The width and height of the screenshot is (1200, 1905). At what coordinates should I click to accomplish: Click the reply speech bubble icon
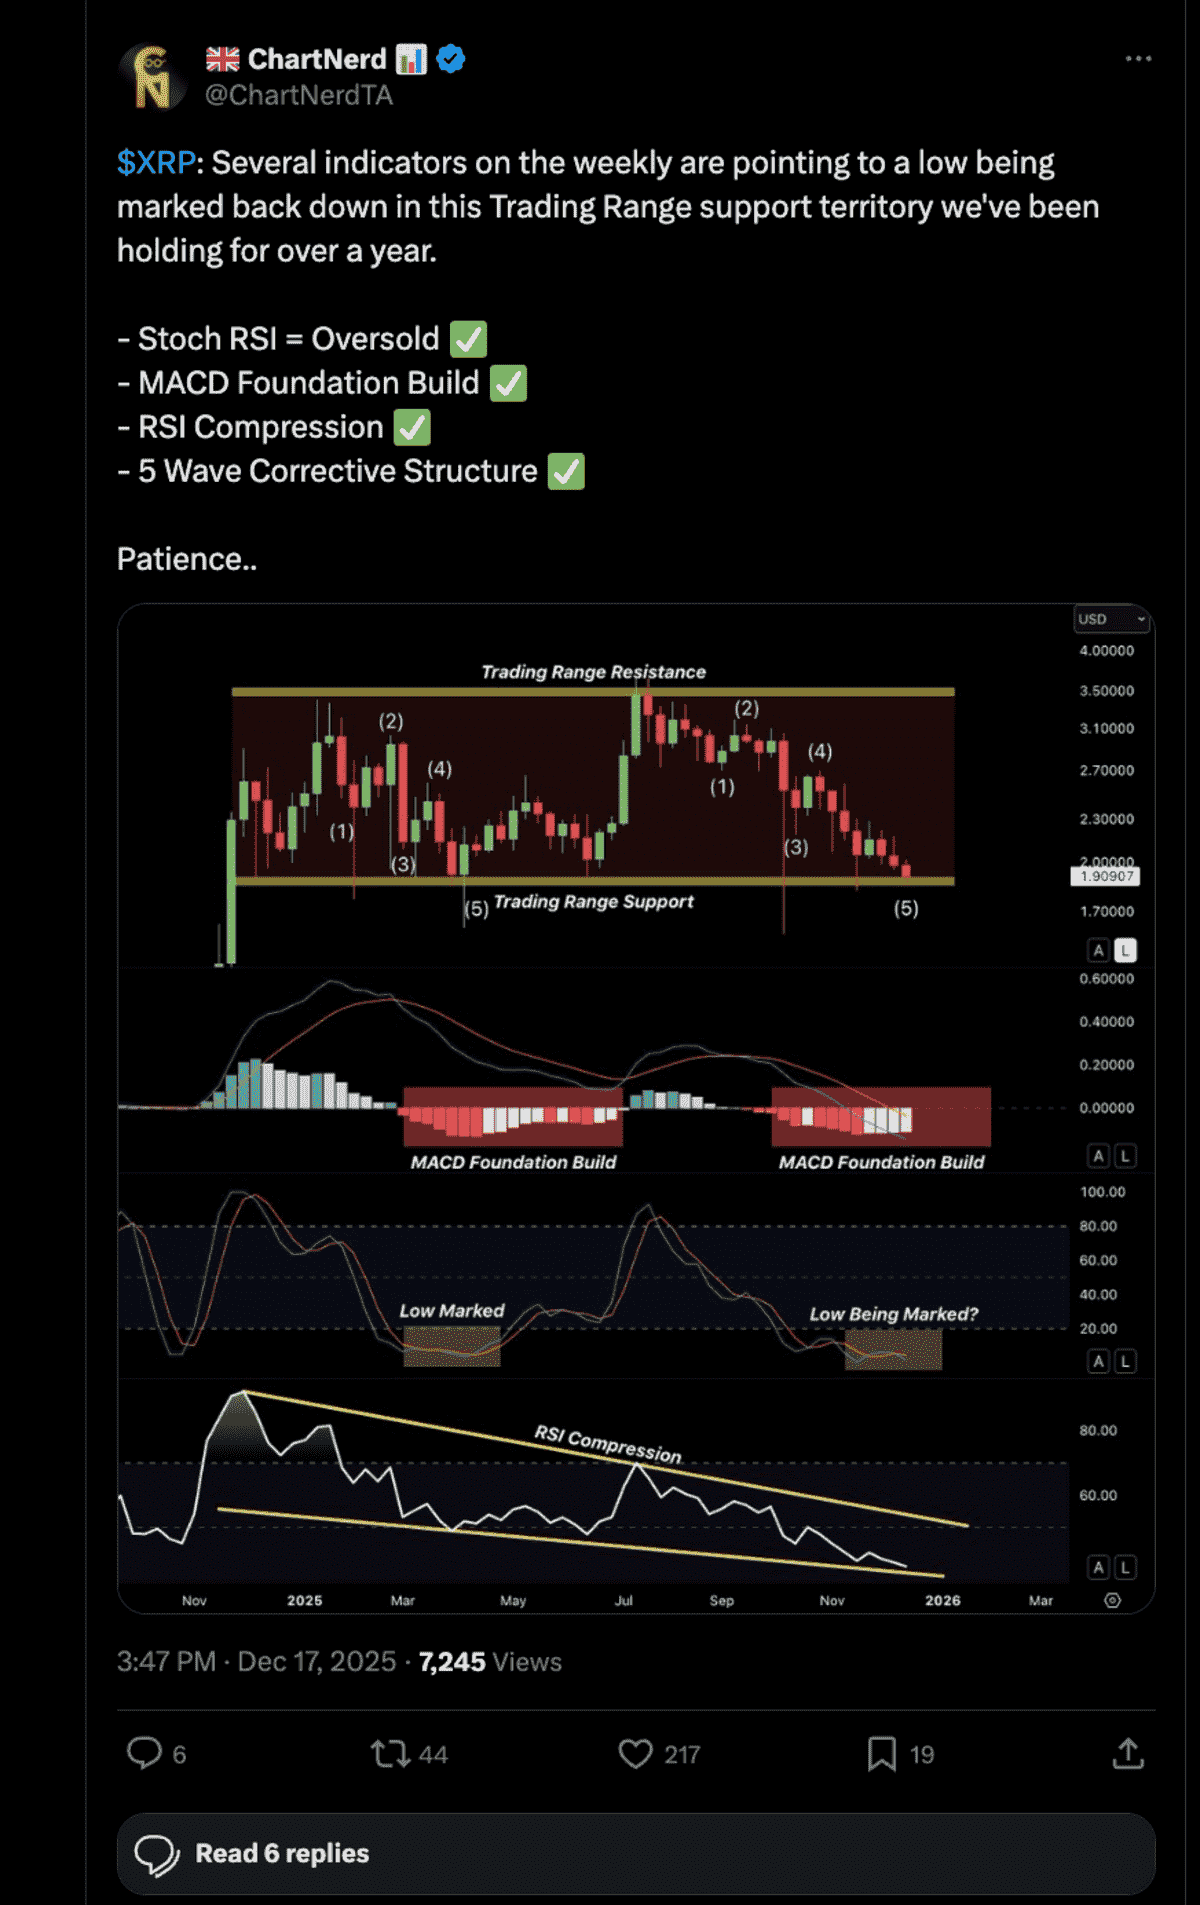[x=145, y=1753]
